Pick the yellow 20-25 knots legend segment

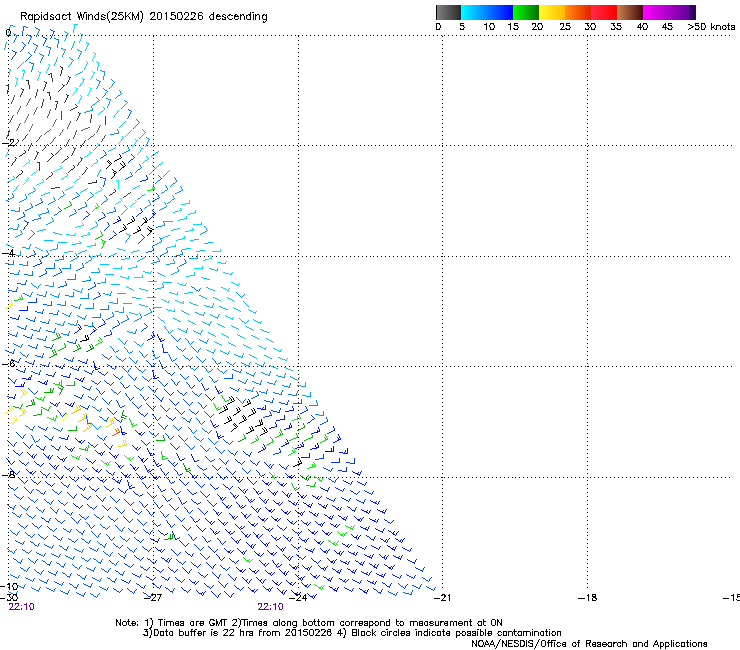point(552,12)
